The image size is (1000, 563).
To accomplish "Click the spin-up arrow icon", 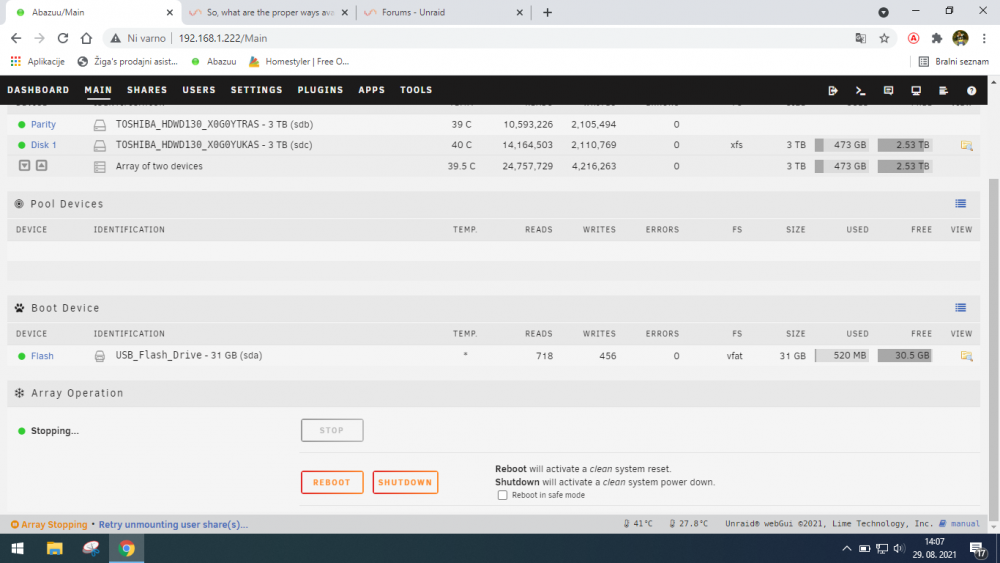I will tap(41, 166).
